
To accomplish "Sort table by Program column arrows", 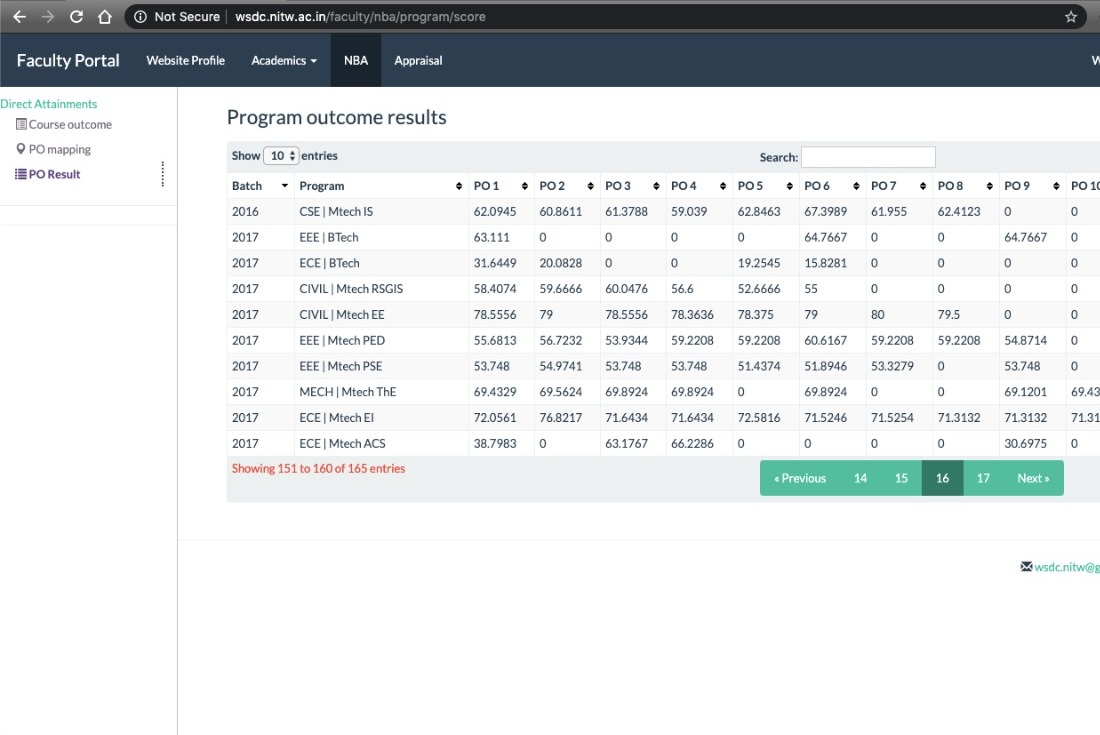I will point(459,186).
